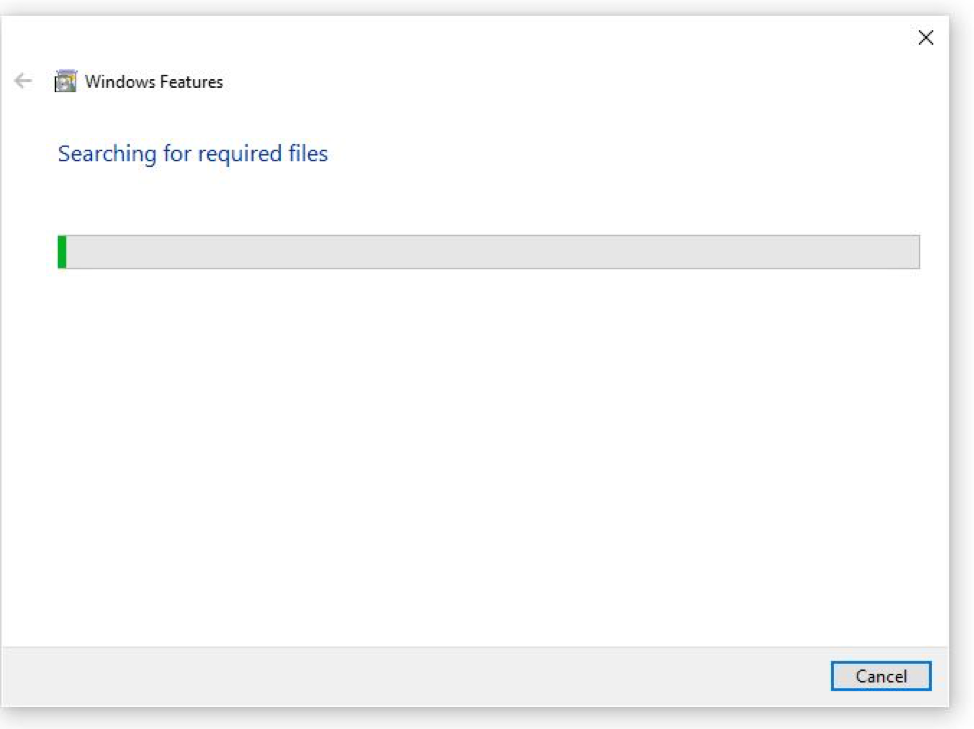This screenshot has height=729, width=974.
Task: Click the word "required" in the heading
Action: coord(240,154)
